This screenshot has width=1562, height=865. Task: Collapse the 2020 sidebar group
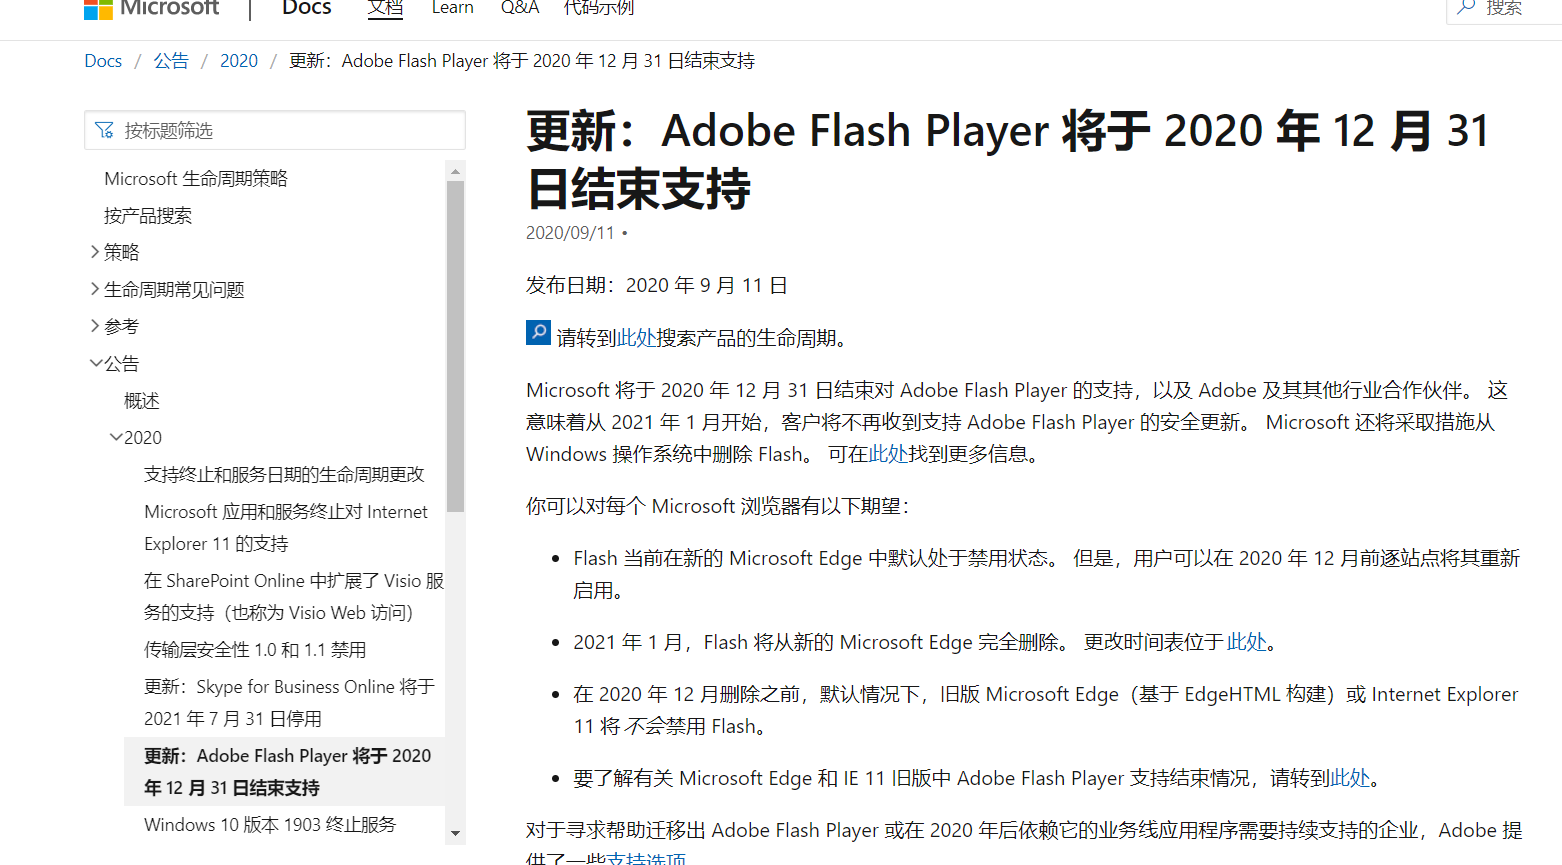click(x=117, y=437)
